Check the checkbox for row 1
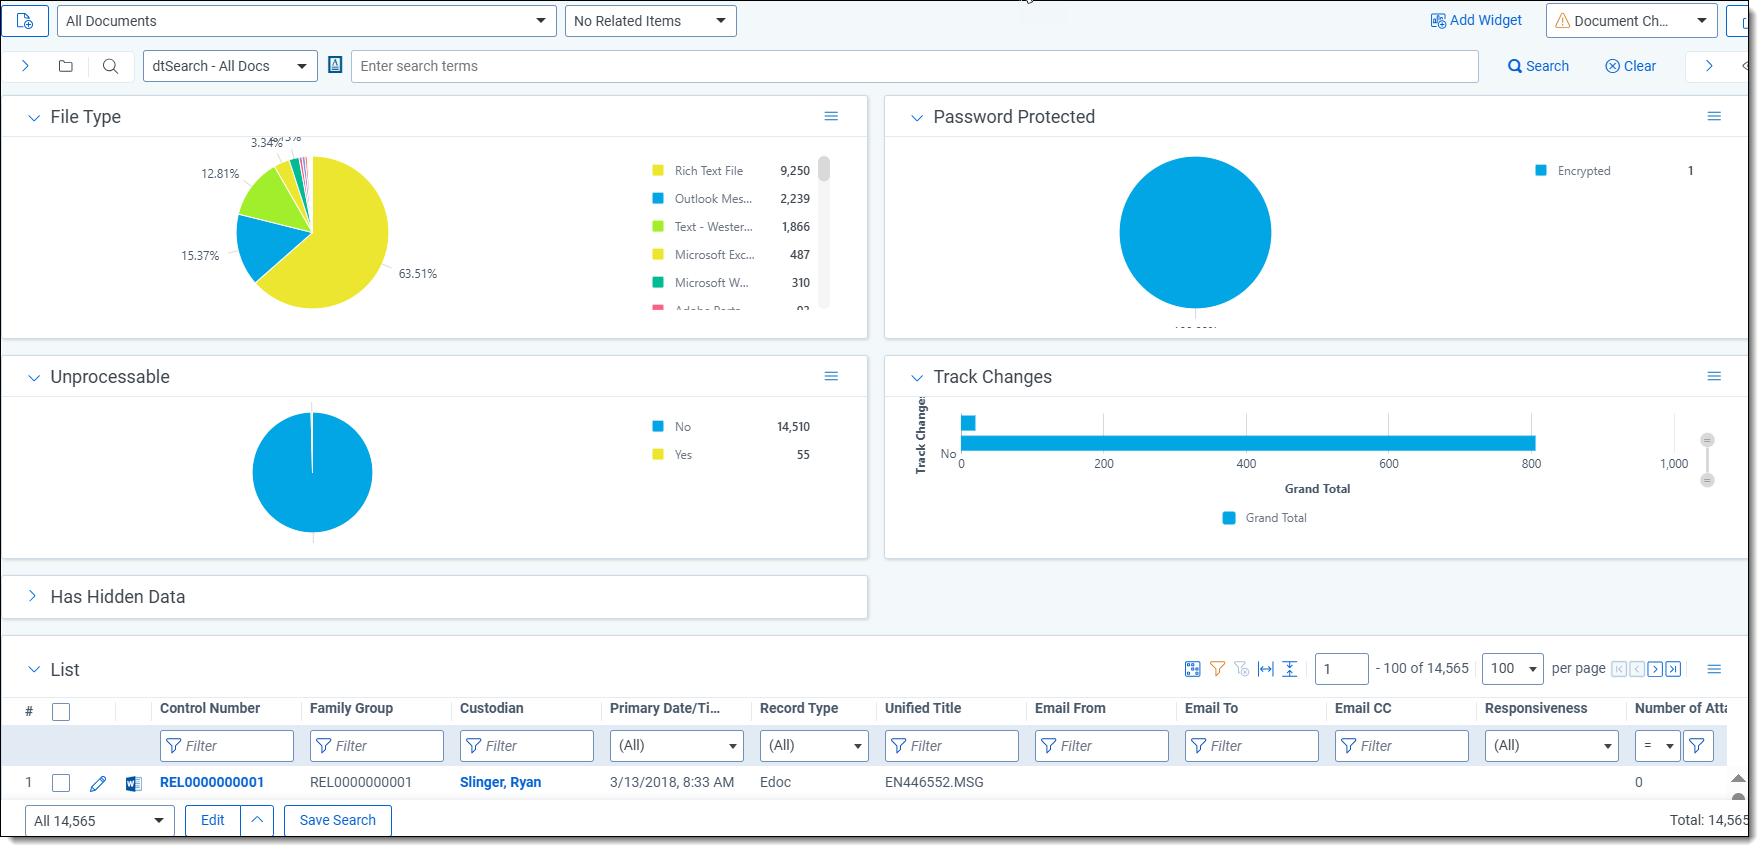Viewport: 1764px width, 852px height. pos(61,783)
